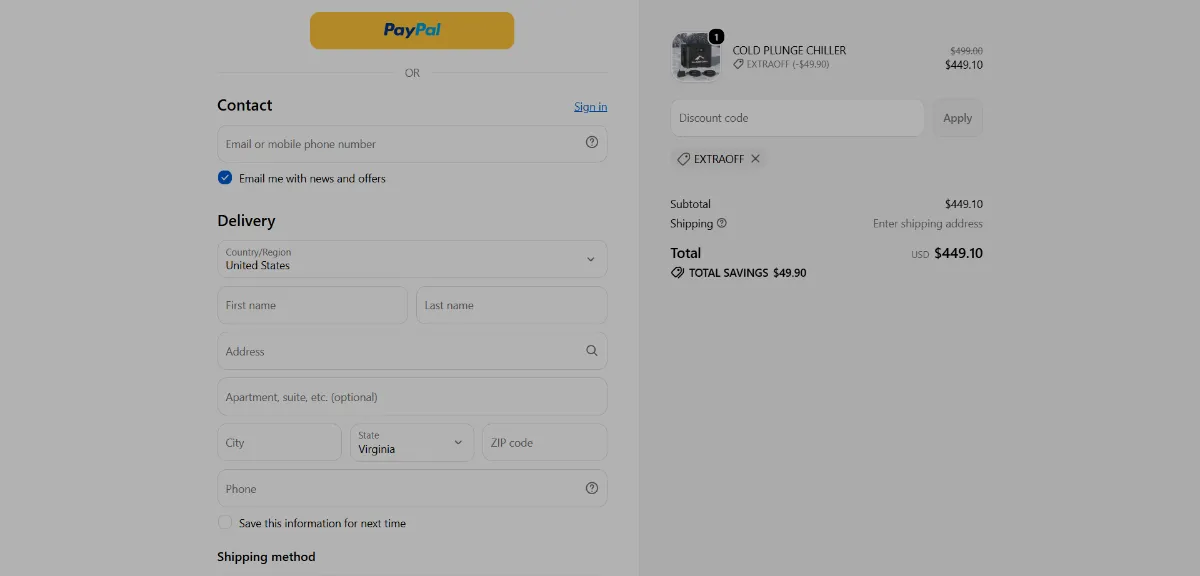Screen dimensions: 1200x576
Task: Click the crossed-out $499.00 original price
Action: [966, 50]
